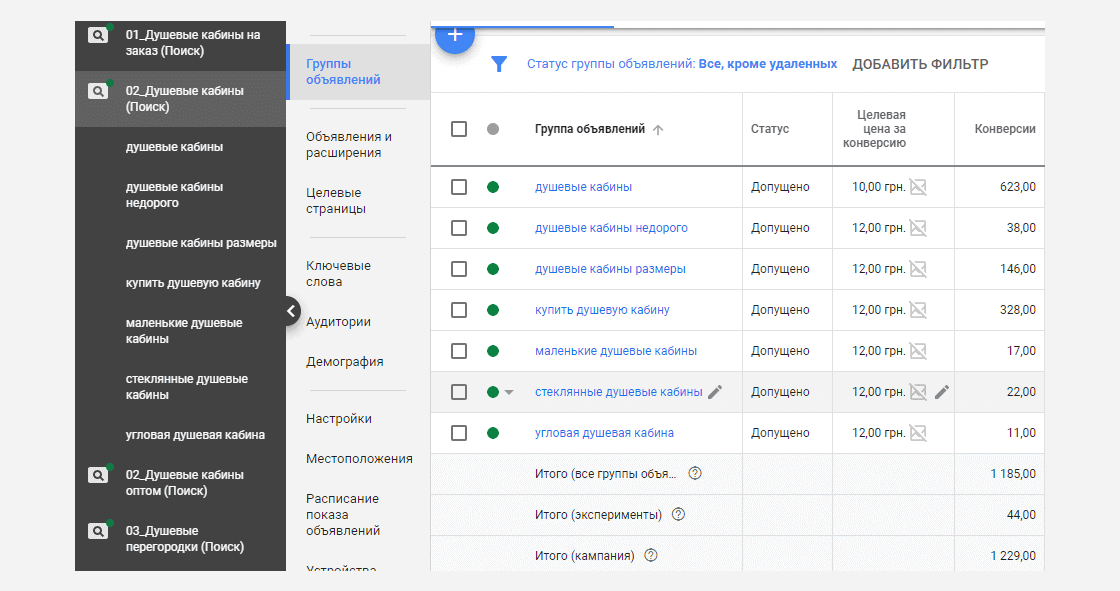Select маленькие душевые кабины in left tree
This screenshot has height=591, width=1120.
[x=184, y=331]
